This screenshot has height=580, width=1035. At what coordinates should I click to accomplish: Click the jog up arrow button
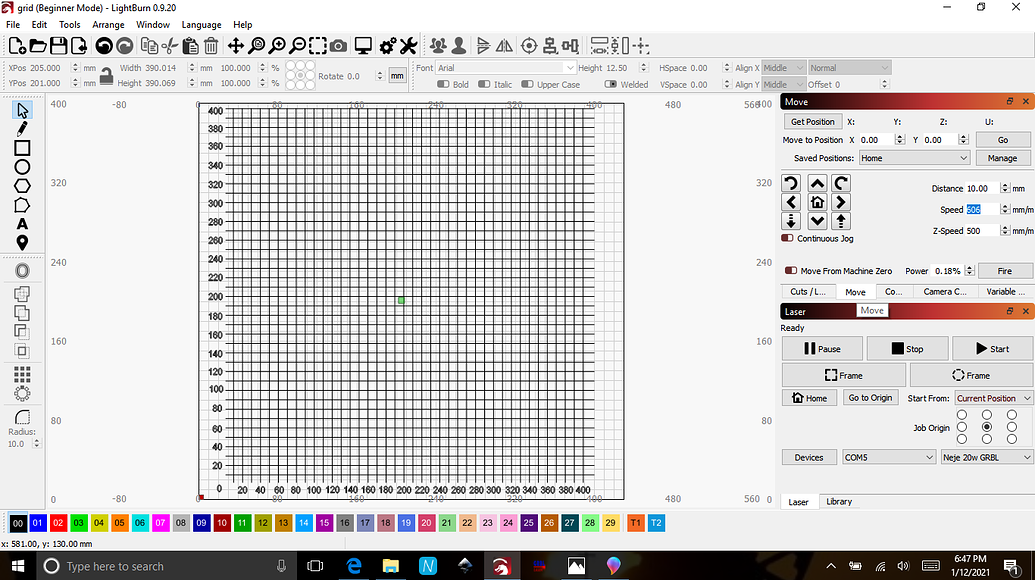point(817,183)
